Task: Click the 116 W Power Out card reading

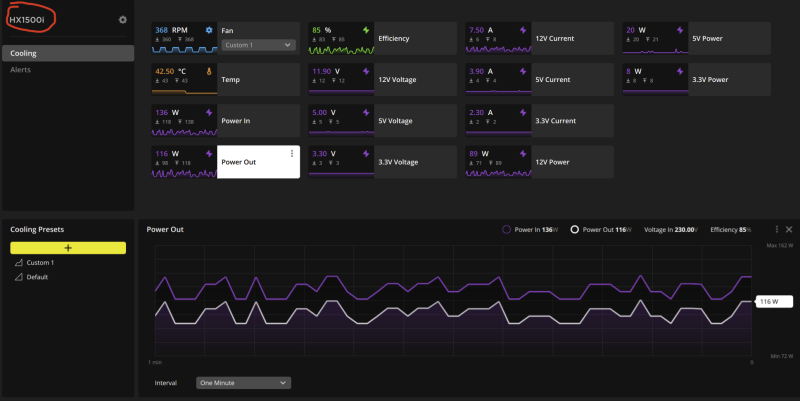Action: [x=167, y=154]
